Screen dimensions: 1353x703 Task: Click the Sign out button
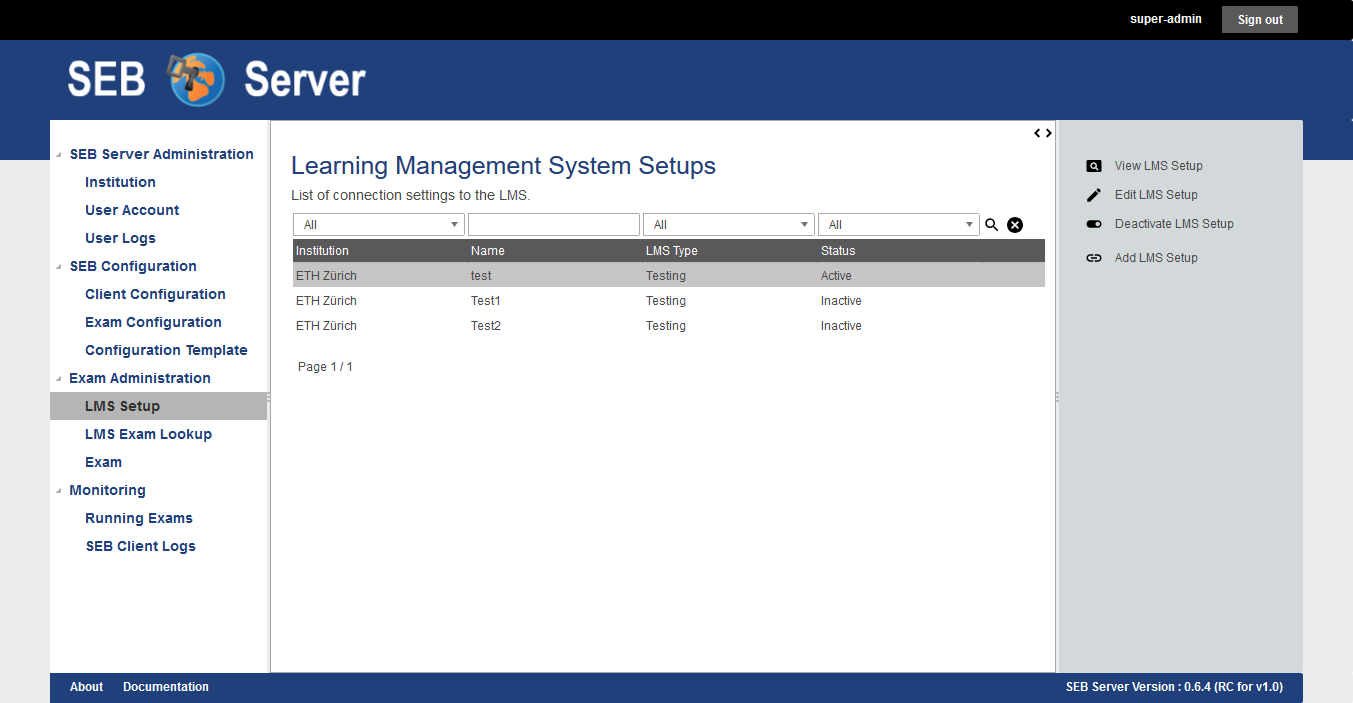point(1259,20)
